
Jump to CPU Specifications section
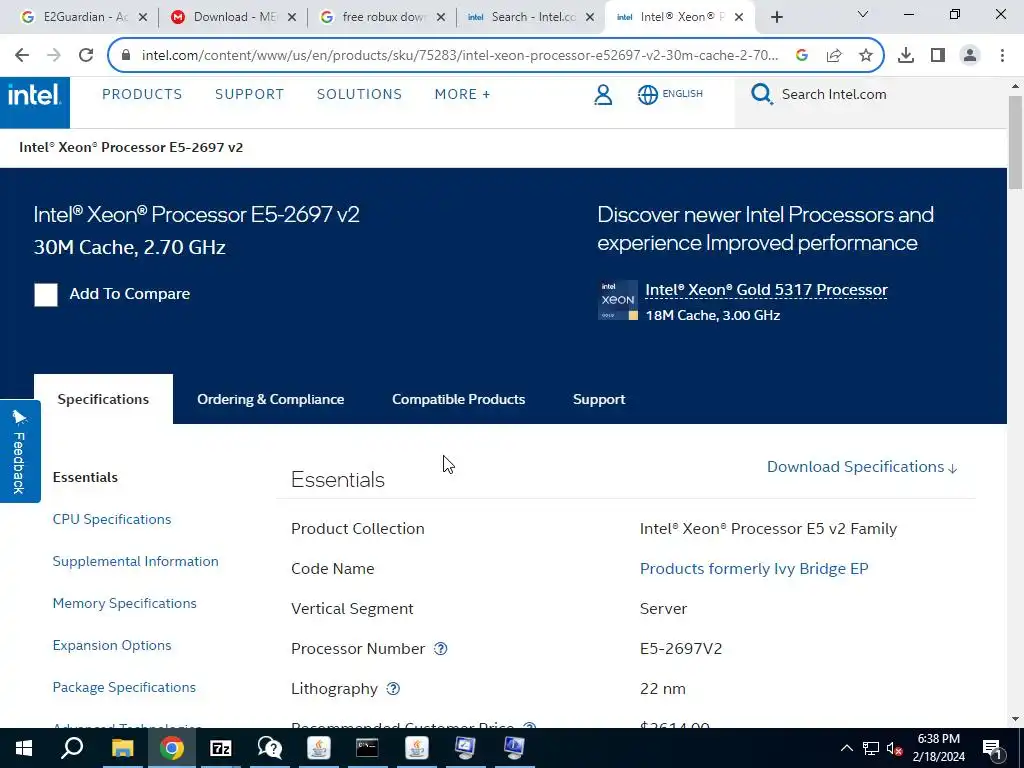112,519
